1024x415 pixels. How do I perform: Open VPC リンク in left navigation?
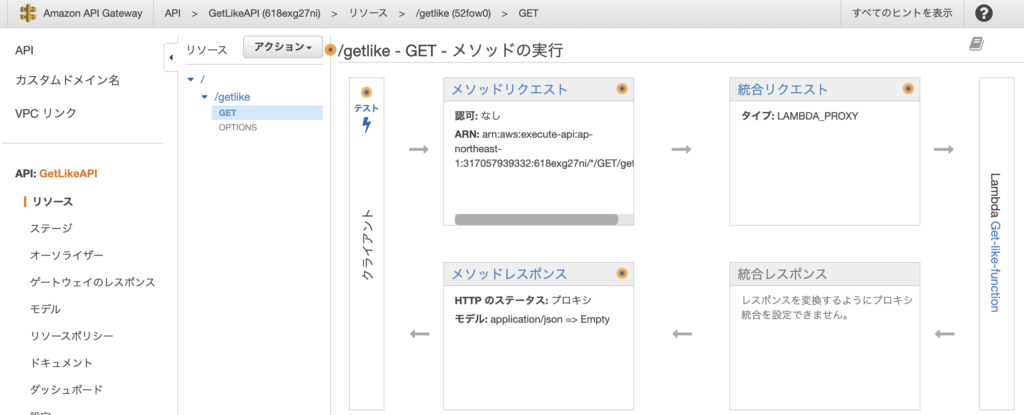46,113
